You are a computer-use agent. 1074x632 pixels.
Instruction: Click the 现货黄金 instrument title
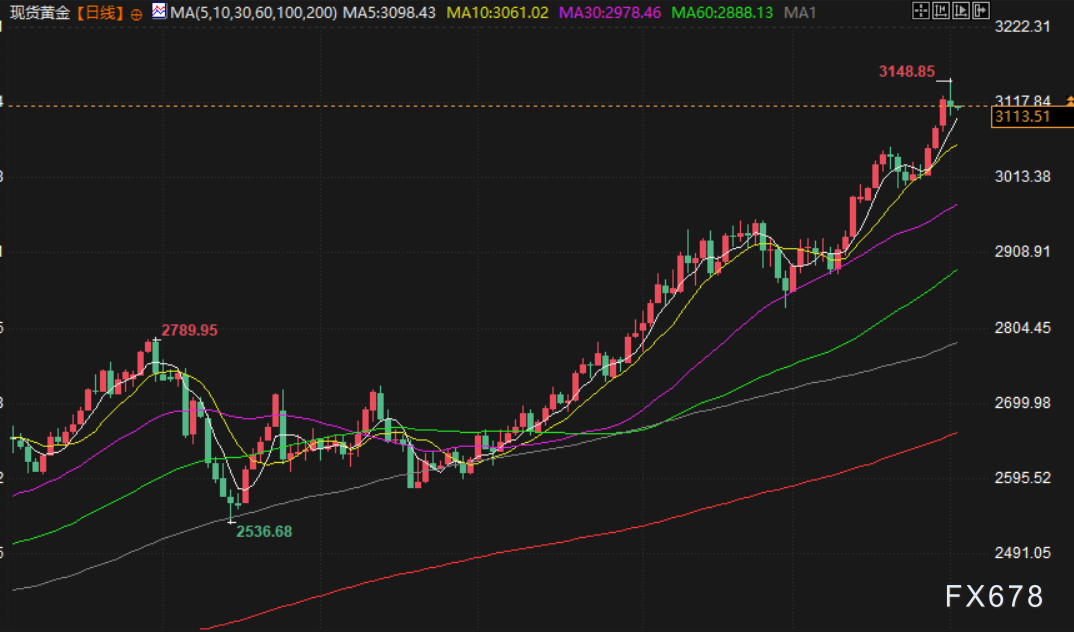[40, 13]
